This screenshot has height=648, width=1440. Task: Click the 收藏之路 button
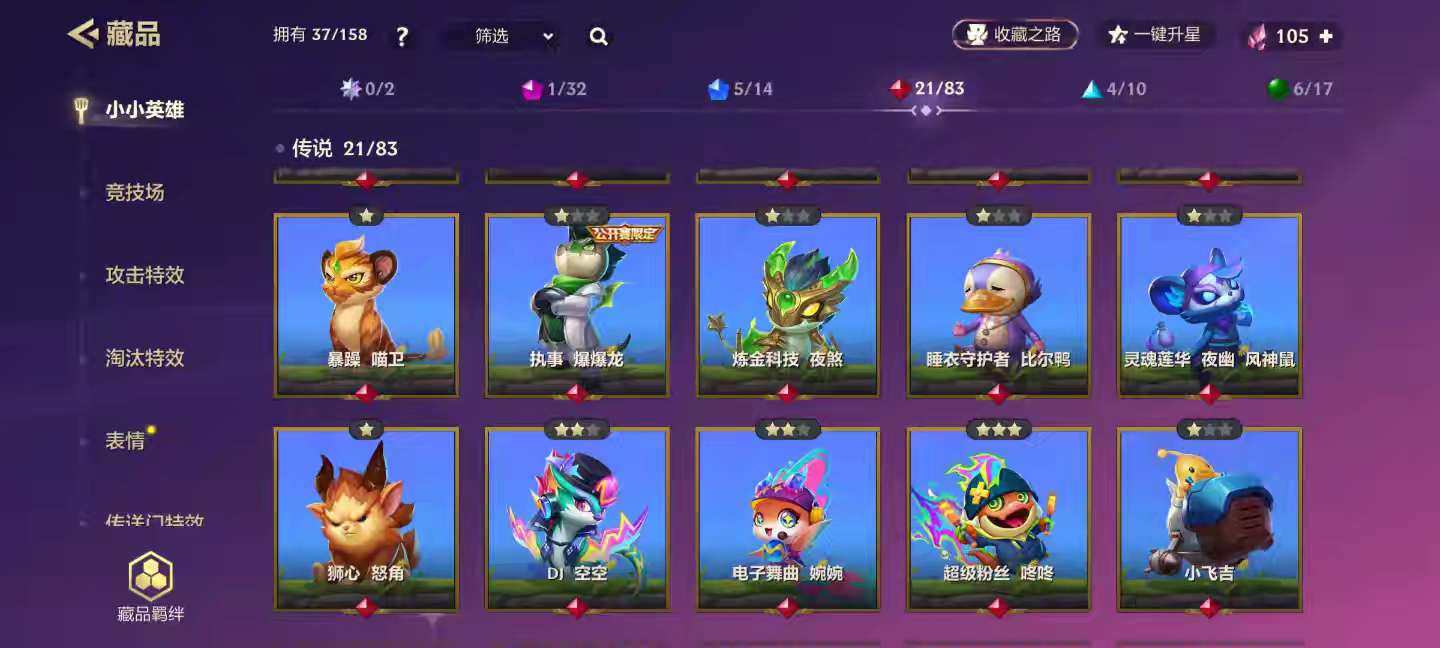(1015, 35)
